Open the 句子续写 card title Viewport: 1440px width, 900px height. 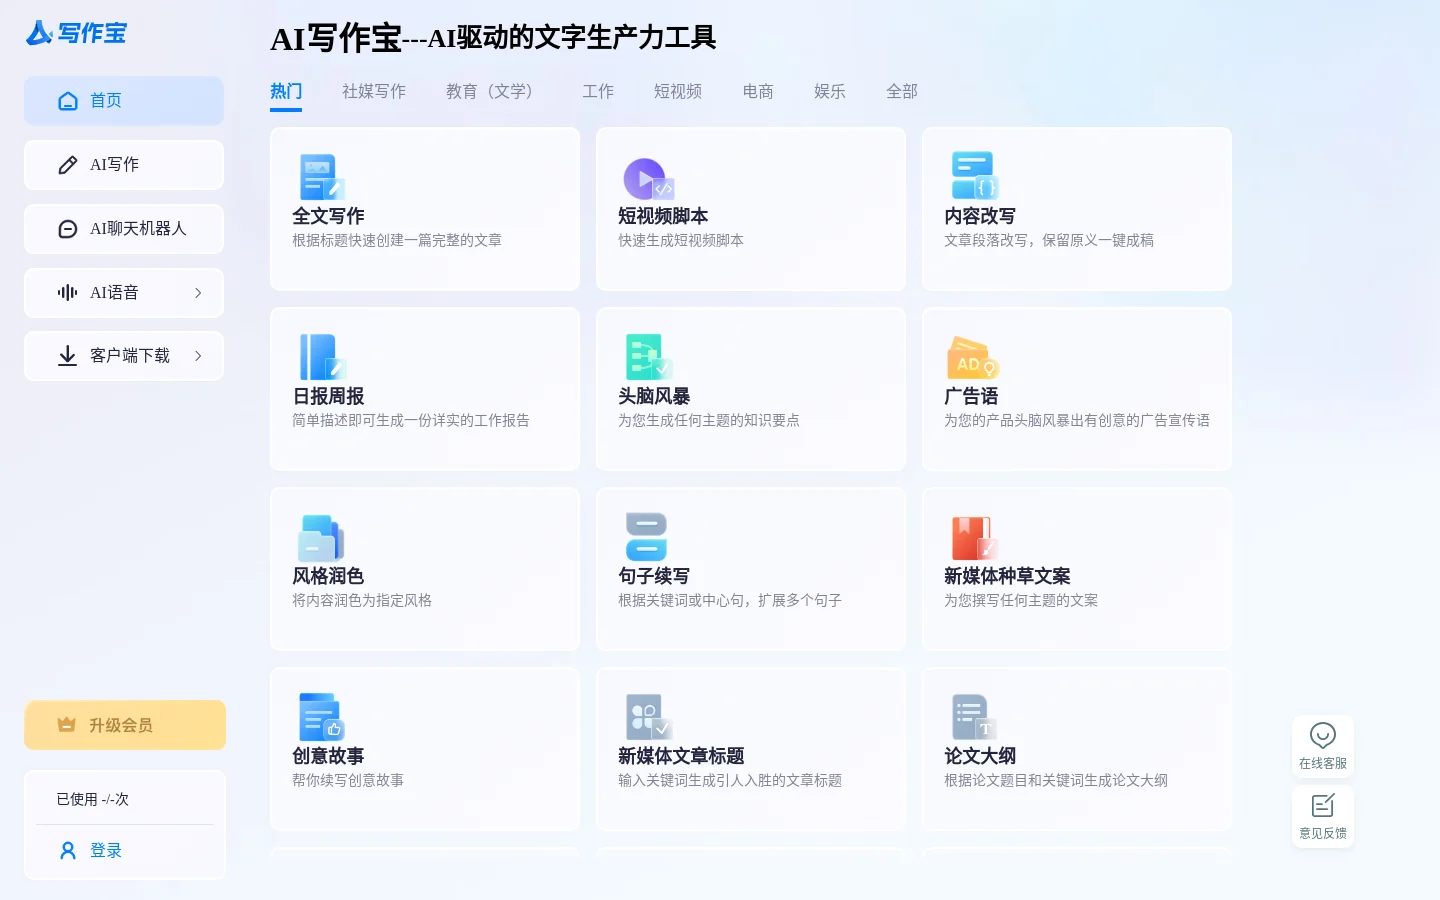coord(654,576)
